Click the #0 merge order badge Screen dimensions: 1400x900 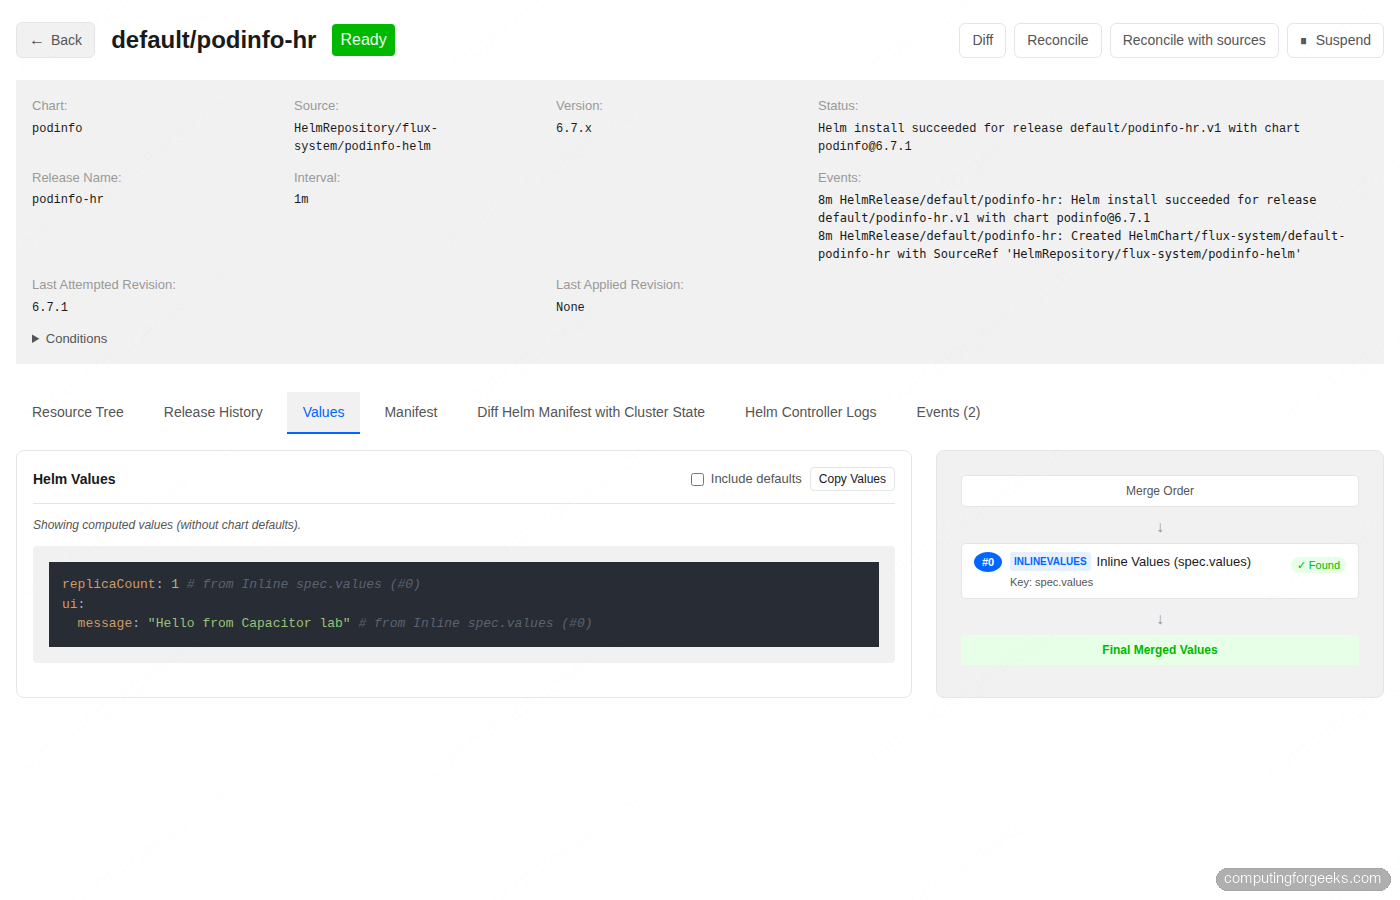click(988, 562)
